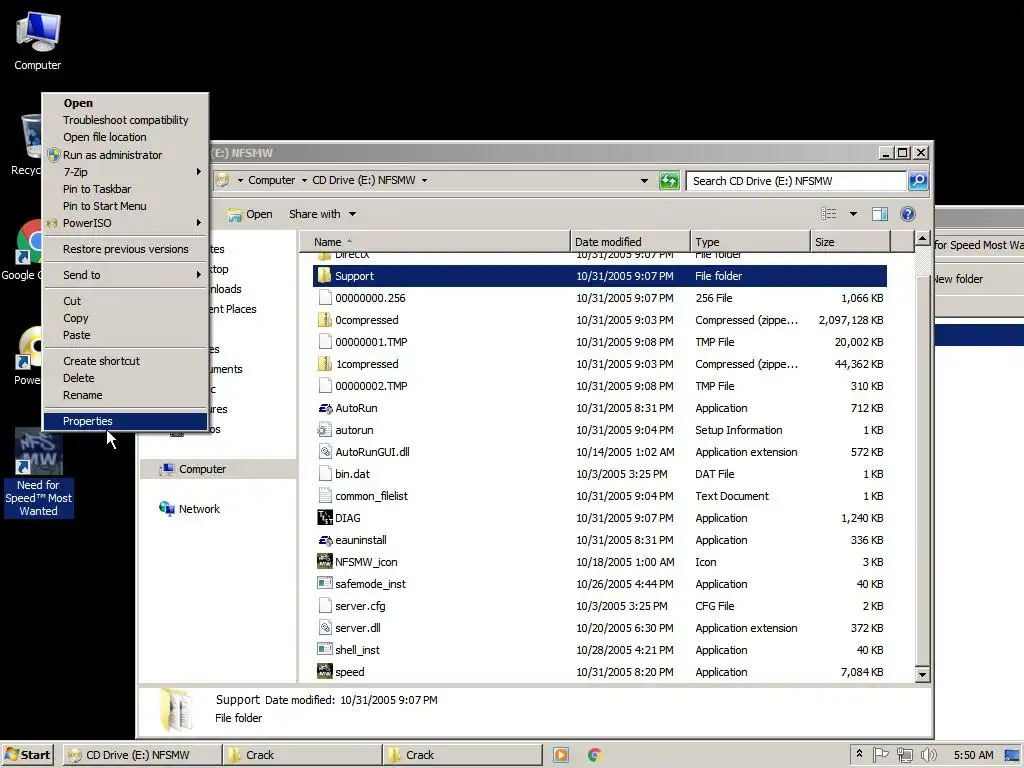Choose Properties in the context menu
Viewport: 1024px width, 768px height.
click(x=125, y=421)
